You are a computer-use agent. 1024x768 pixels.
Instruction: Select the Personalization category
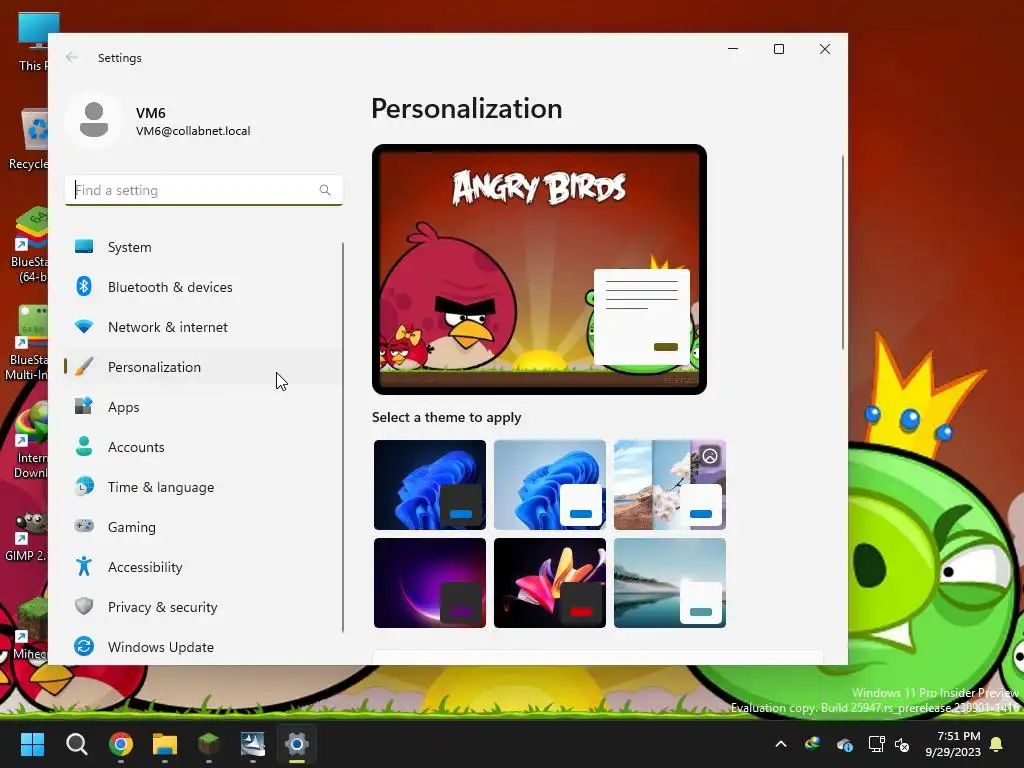(x=202, y=367)
